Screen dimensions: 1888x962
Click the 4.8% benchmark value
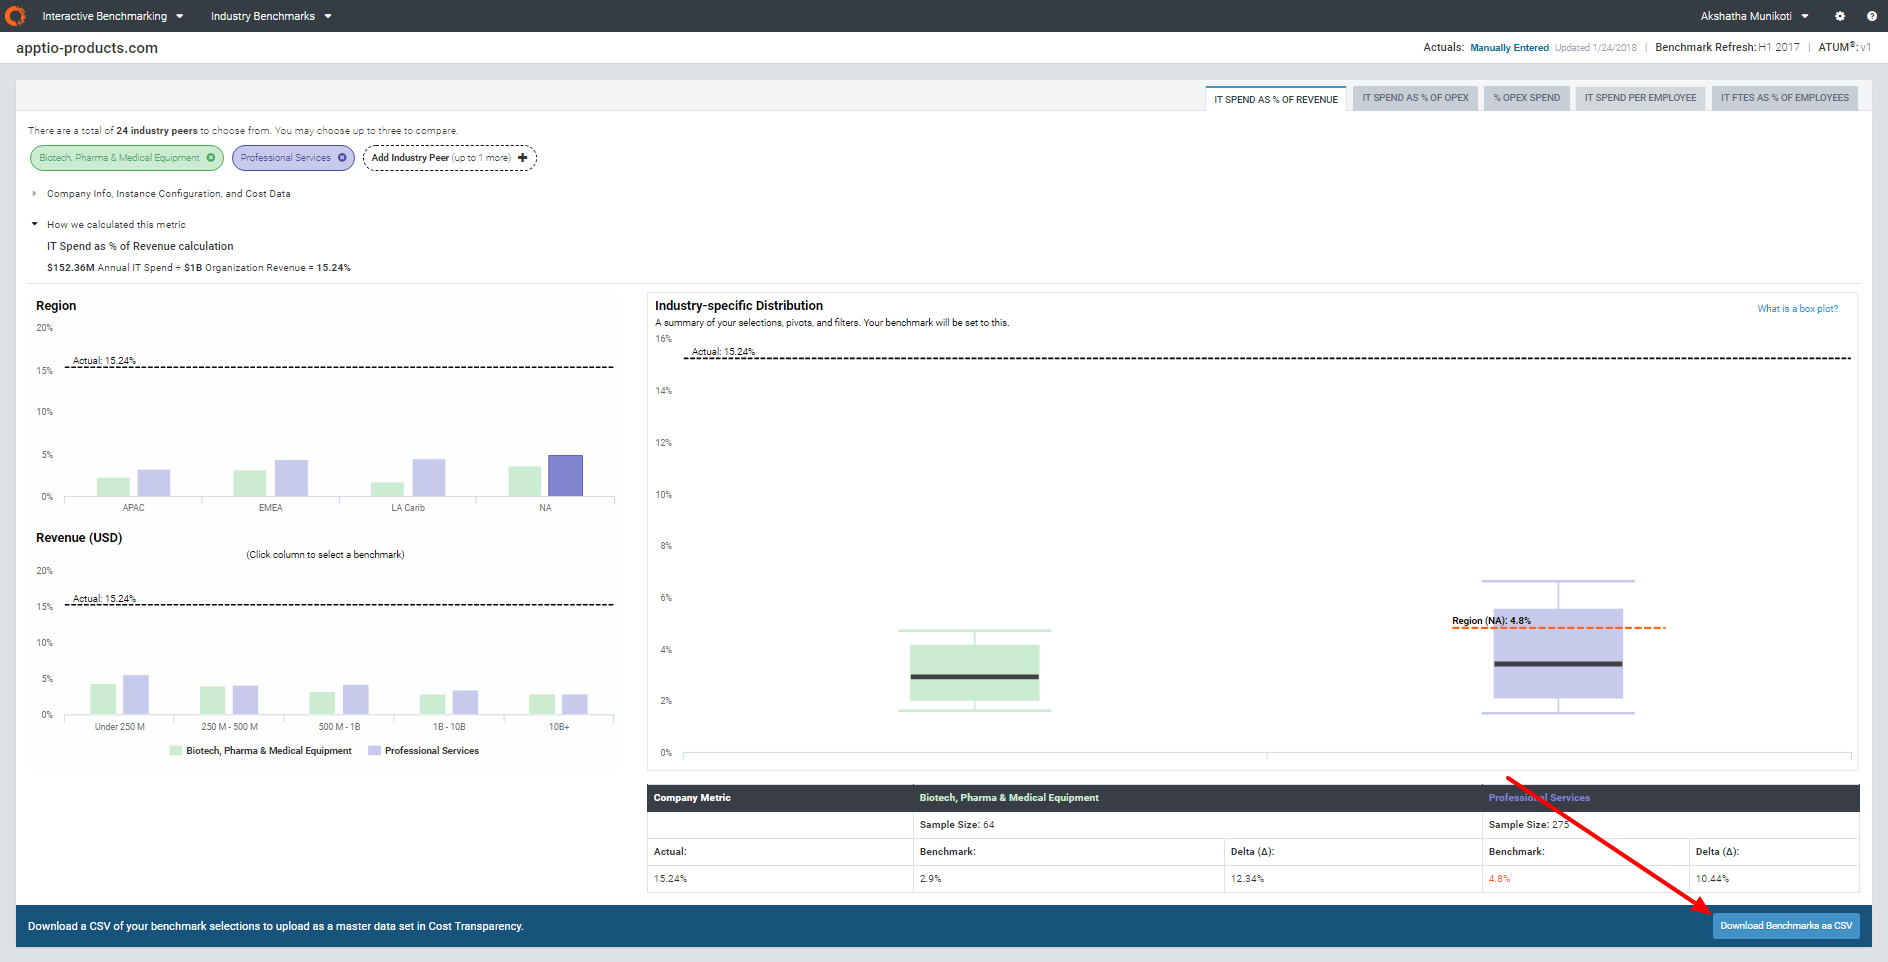click(1499, 879)
